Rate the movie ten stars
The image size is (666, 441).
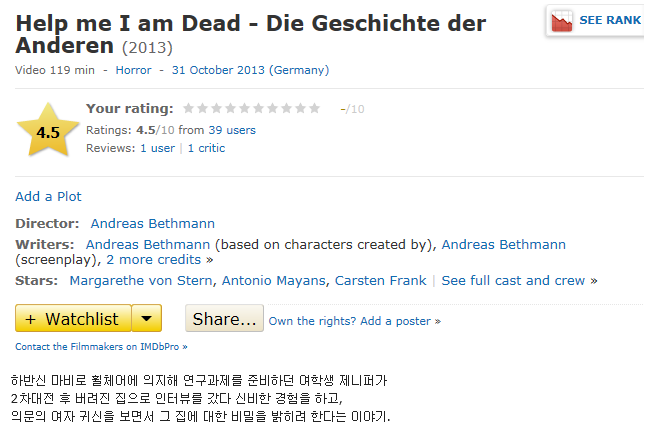coord(315,108)
